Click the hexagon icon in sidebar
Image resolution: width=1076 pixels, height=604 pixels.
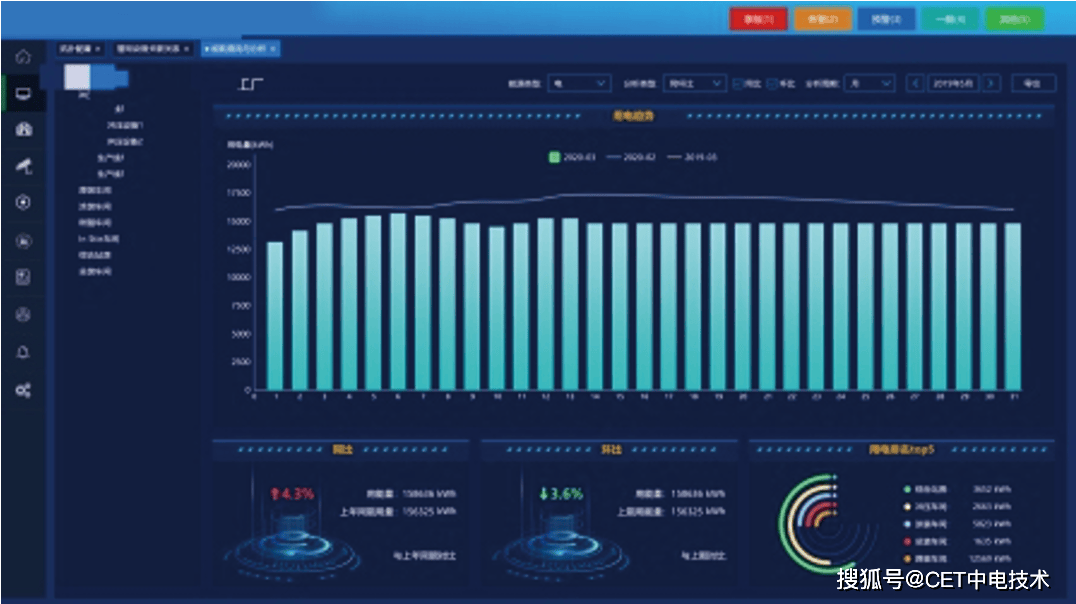tap(23, 203)
